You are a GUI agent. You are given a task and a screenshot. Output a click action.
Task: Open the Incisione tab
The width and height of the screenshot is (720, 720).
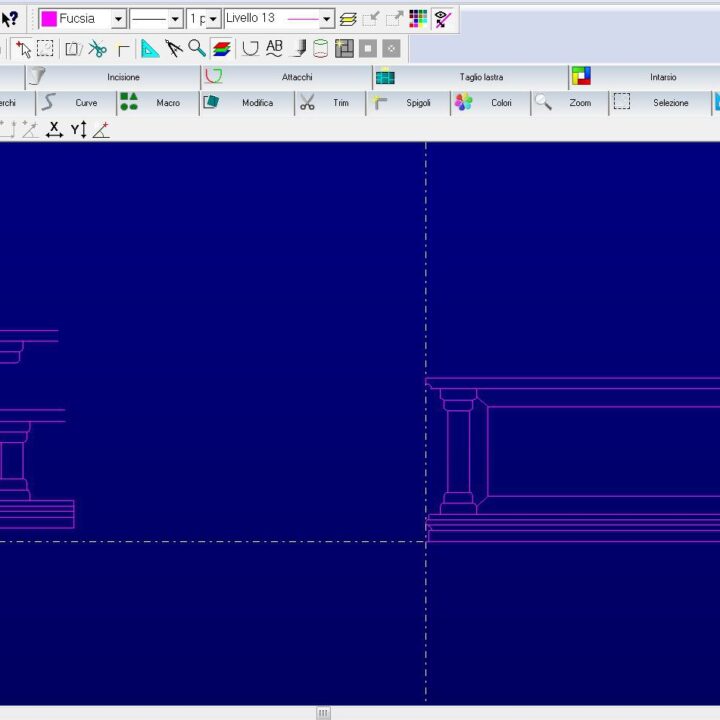pyautogui.click(x=123, y=77)
